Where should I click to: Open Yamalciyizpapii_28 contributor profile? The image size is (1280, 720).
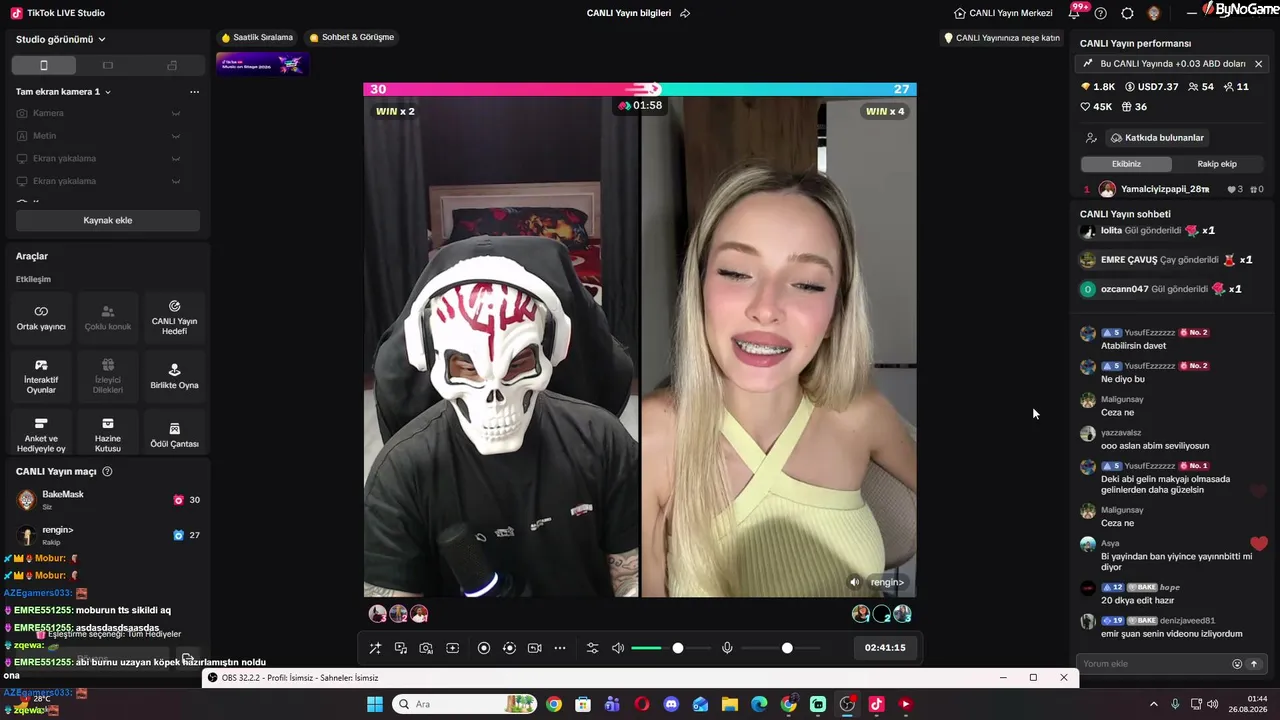coord(1165,189)
